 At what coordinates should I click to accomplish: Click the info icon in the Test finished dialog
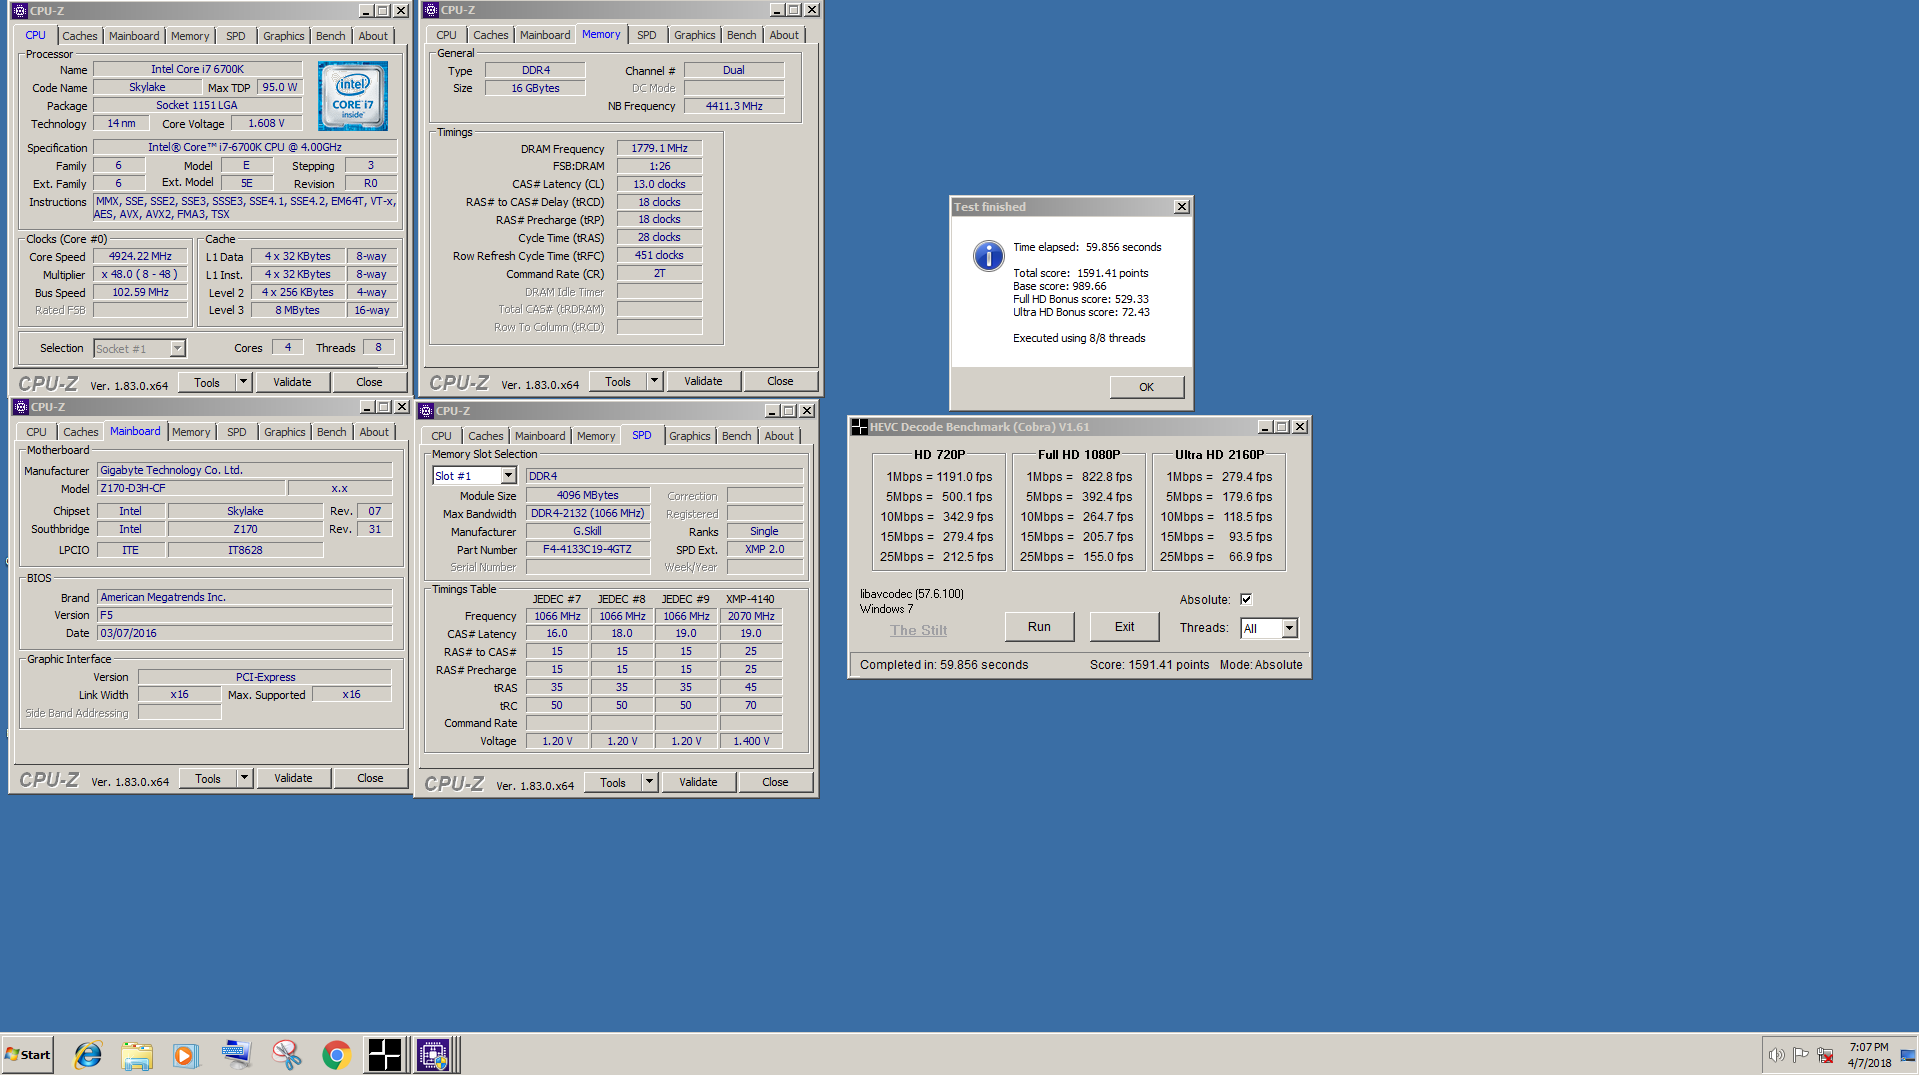(988, 256)
